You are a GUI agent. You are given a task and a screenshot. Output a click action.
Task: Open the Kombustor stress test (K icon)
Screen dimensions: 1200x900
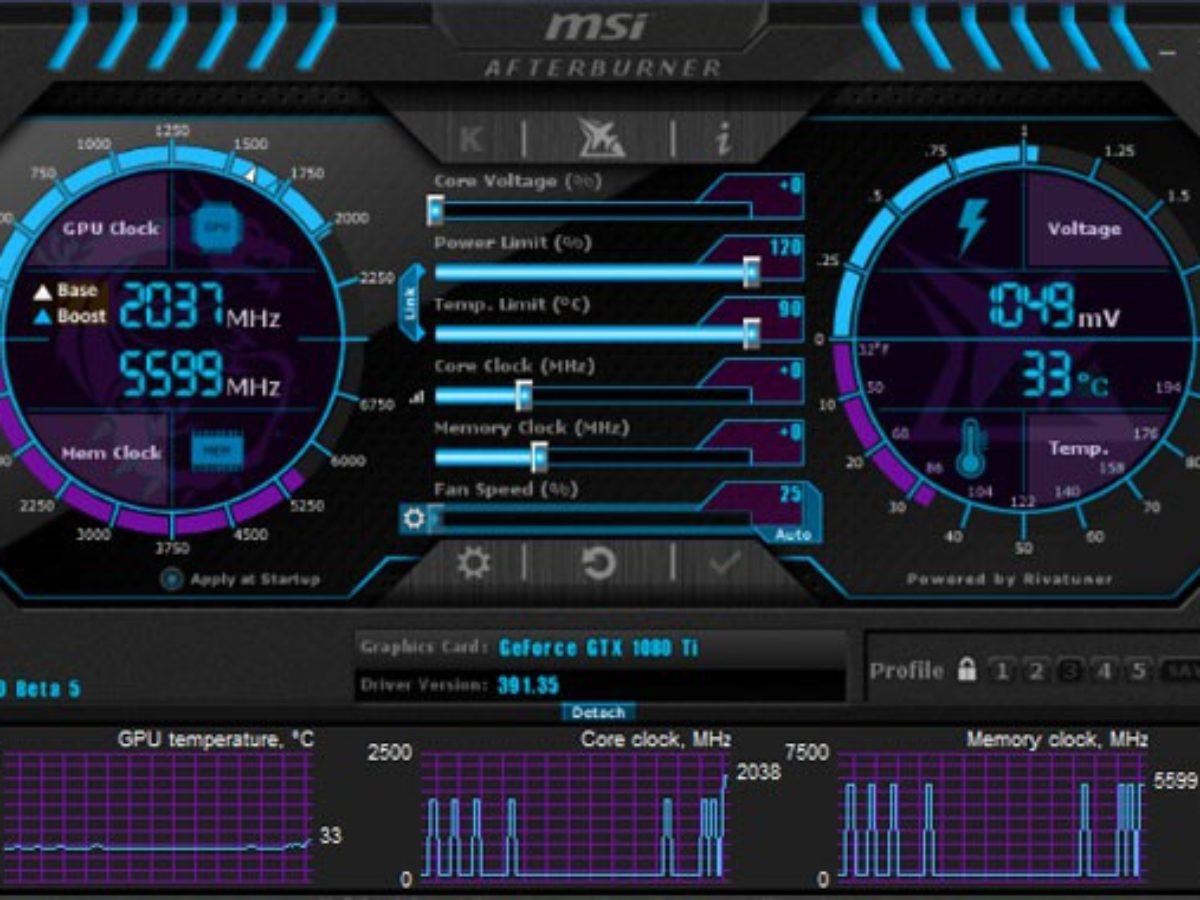470,139
